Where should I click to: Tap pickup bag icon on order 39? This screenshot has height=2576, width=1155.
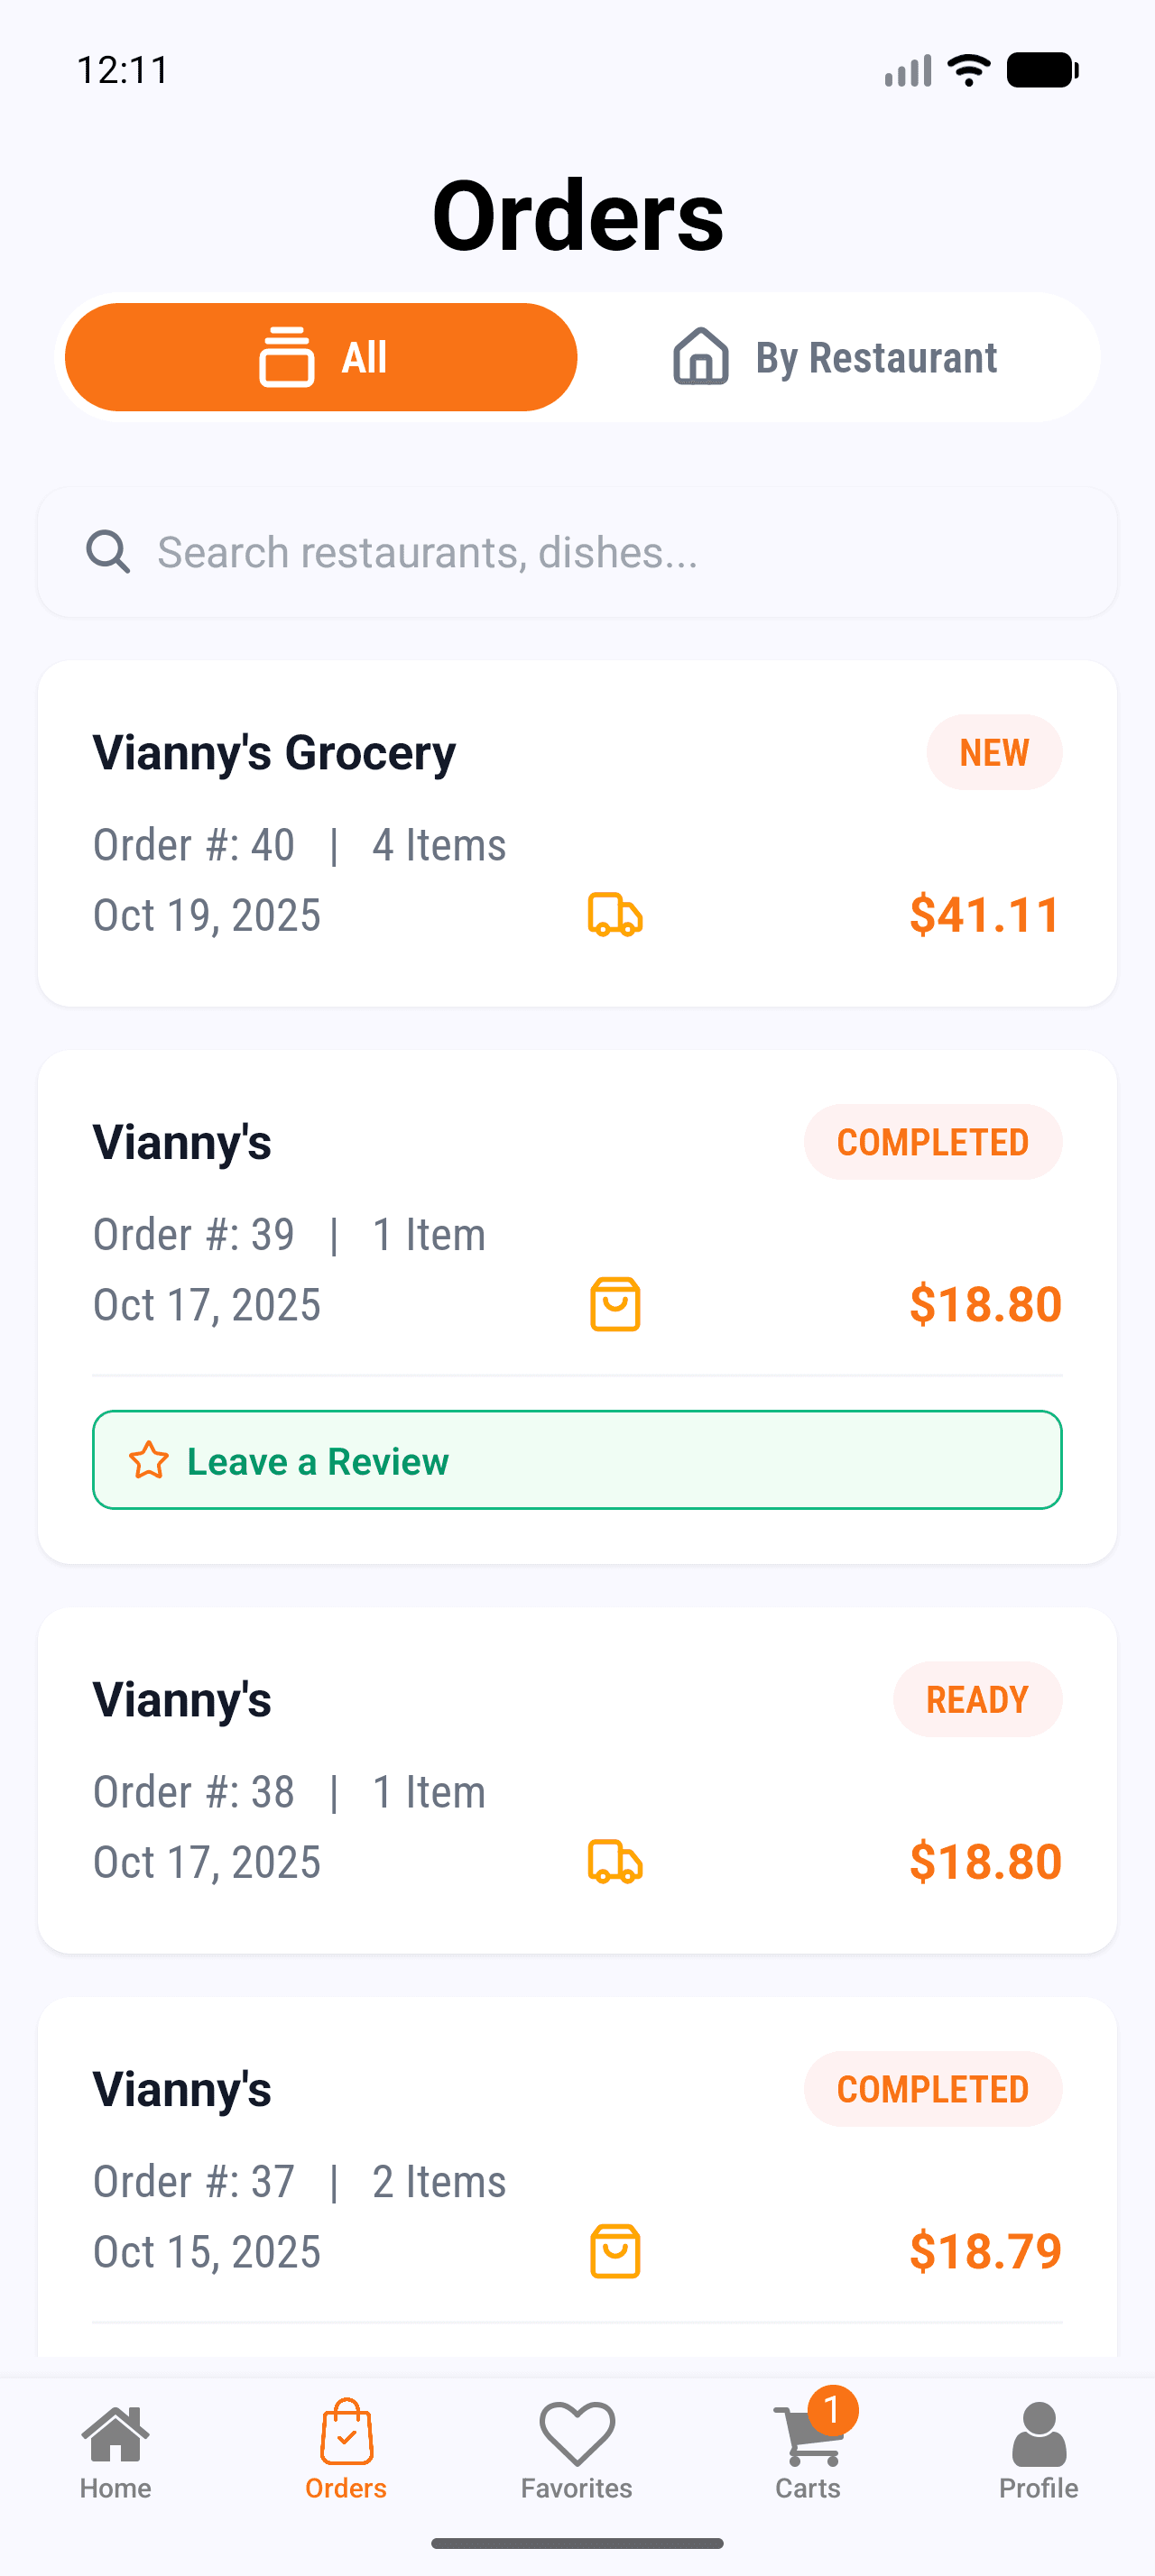pos(615,1304)
